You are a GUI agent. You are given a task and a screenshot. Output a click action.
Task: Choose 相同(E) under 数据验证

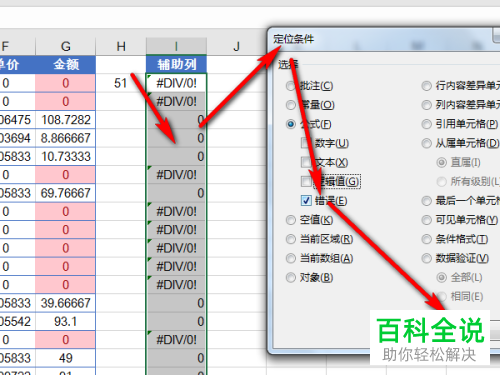pyautogui.click(x=442, y=296)
